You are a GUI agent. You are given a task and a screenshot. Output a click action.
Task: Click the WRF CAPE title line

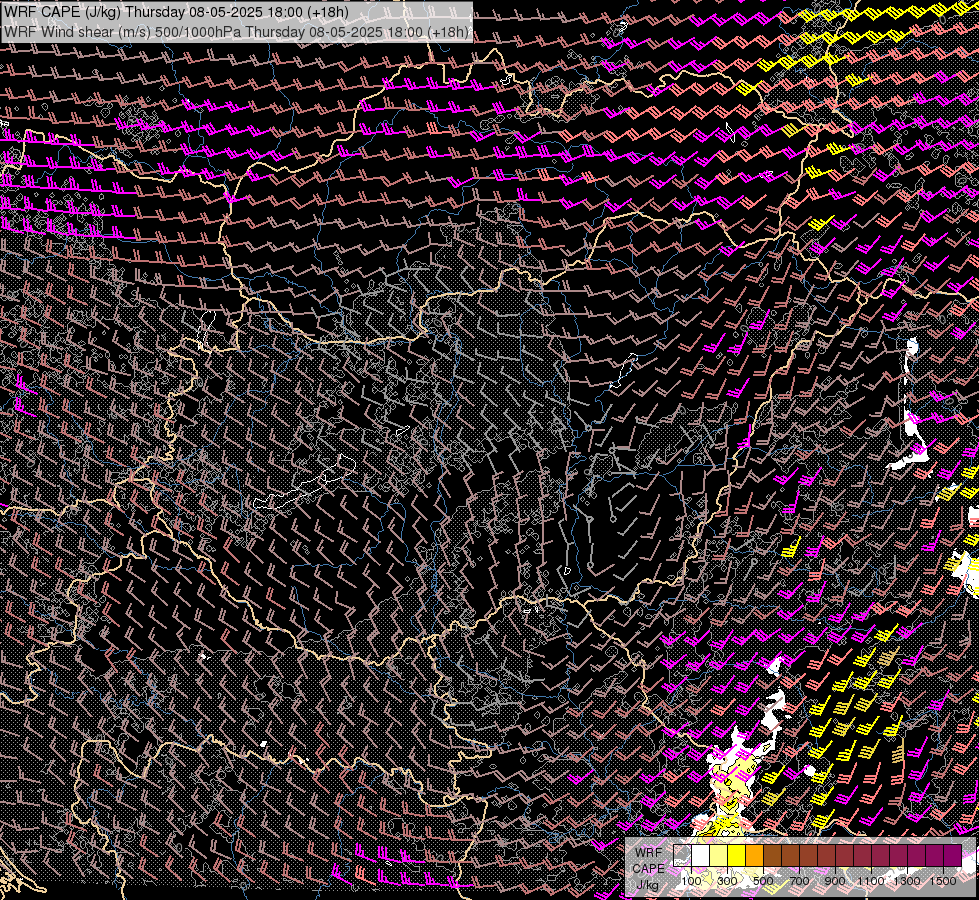177,12
